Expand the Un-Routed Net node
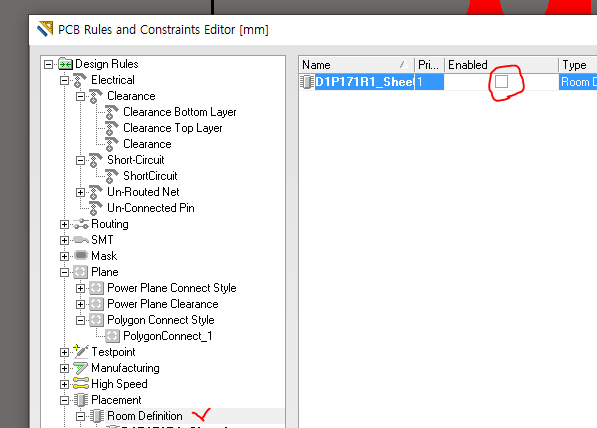The image size is (597, 428). tap(80, 192)
